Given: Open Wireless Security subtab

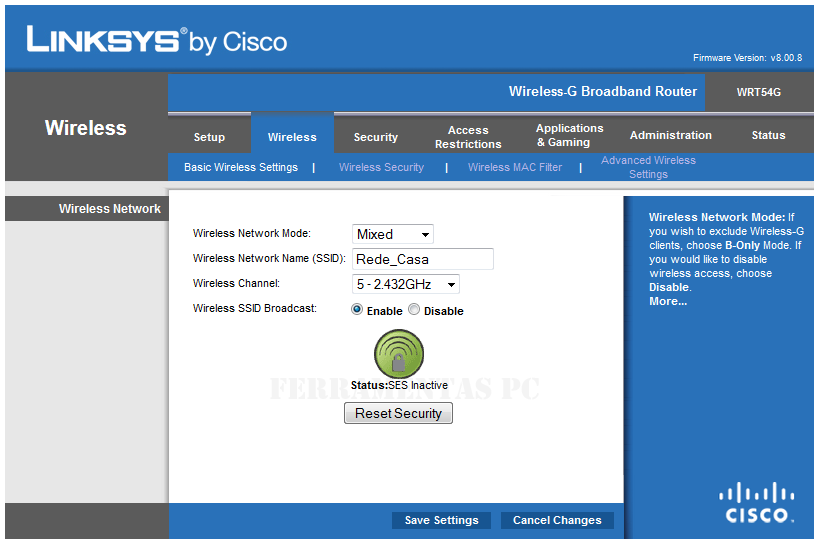Looking at the screenshot, I should click(381, 167).
